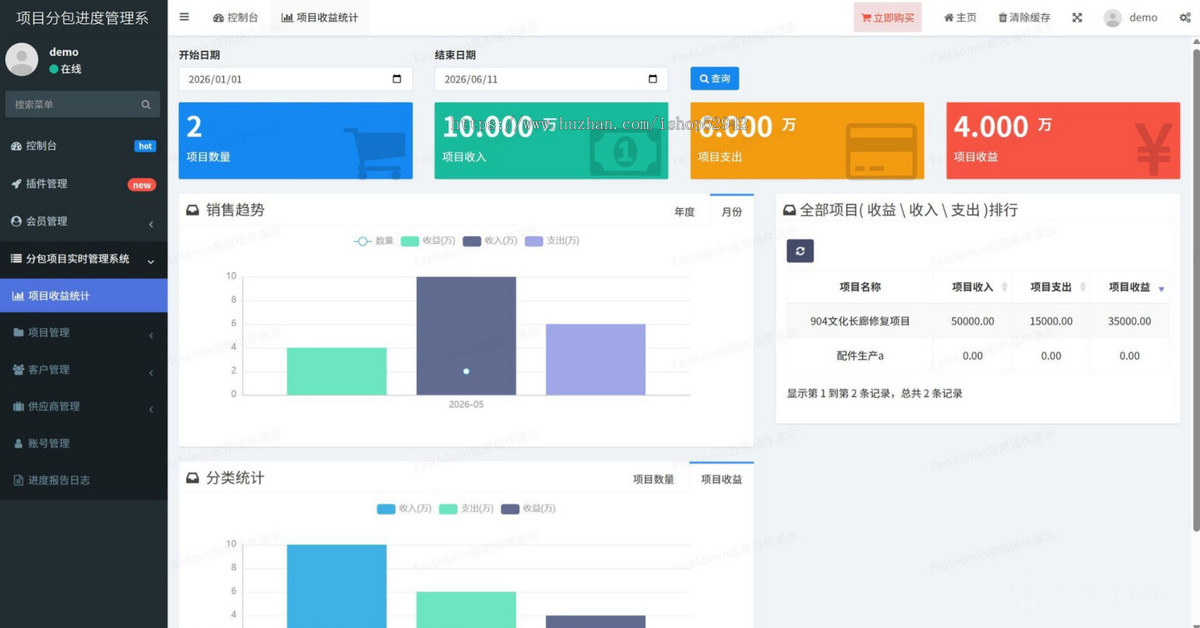Toggle 收入(万) legend in 分类统计 chart
1200x628 pixels.
[x=404, y=509]
